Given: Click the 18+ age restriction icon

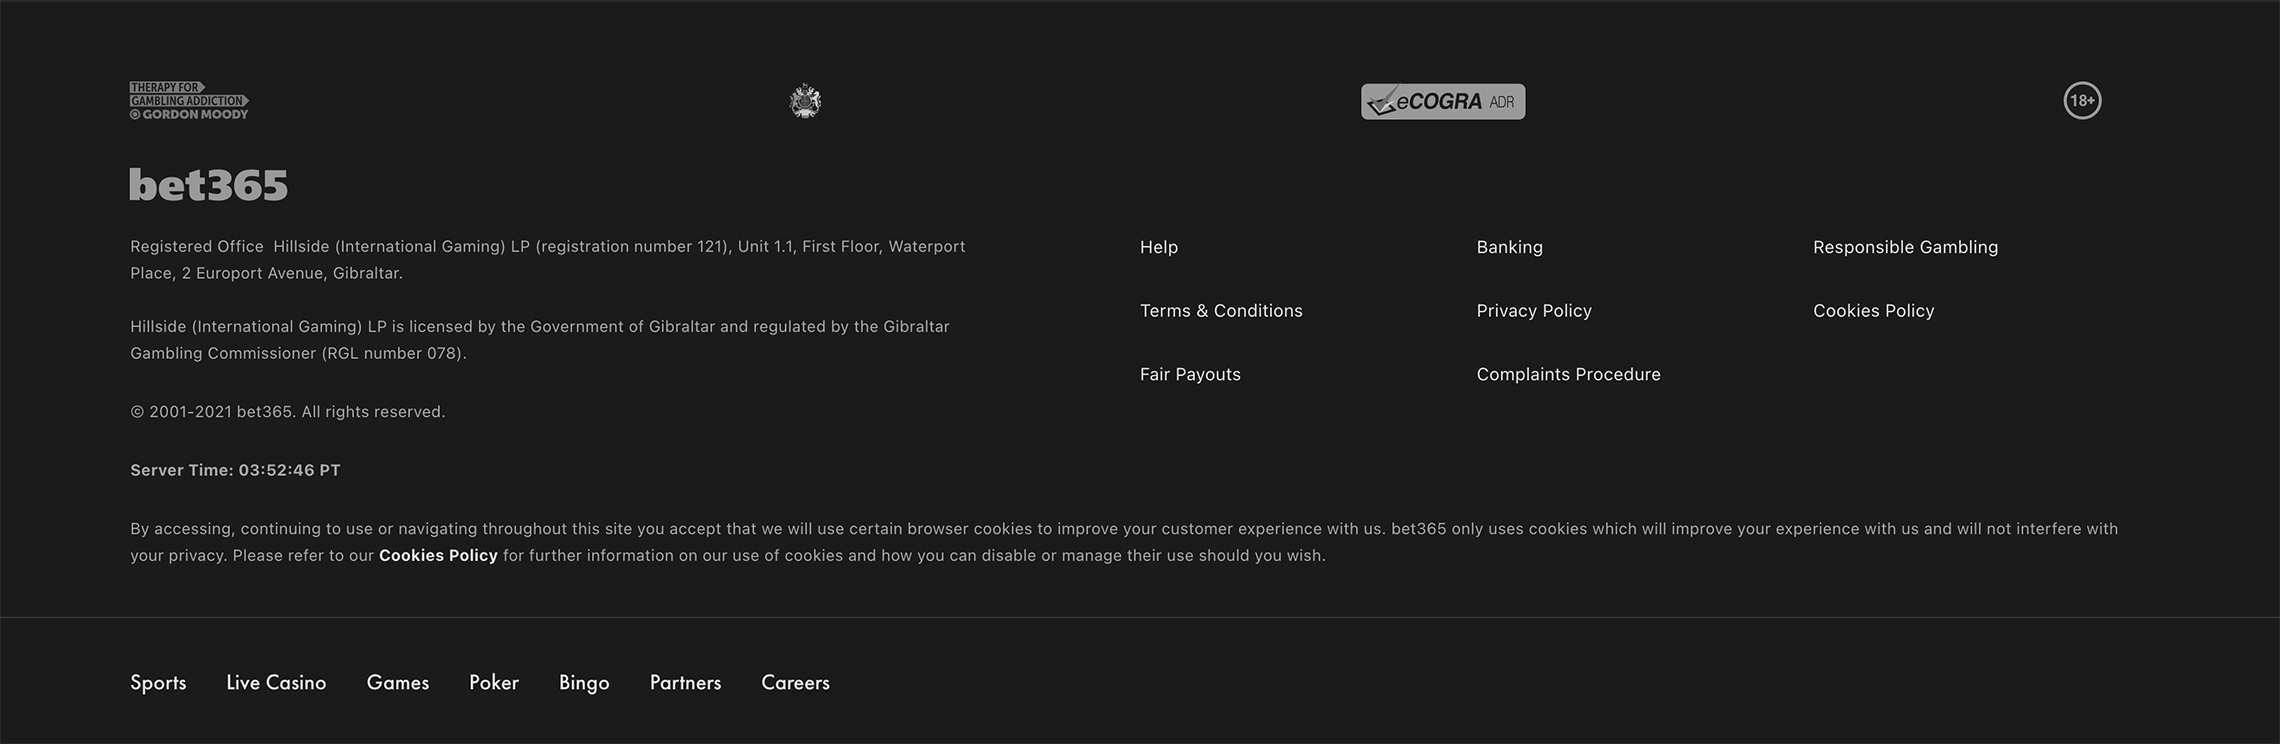Looking at the screenshot, I should pos(2083,101).
